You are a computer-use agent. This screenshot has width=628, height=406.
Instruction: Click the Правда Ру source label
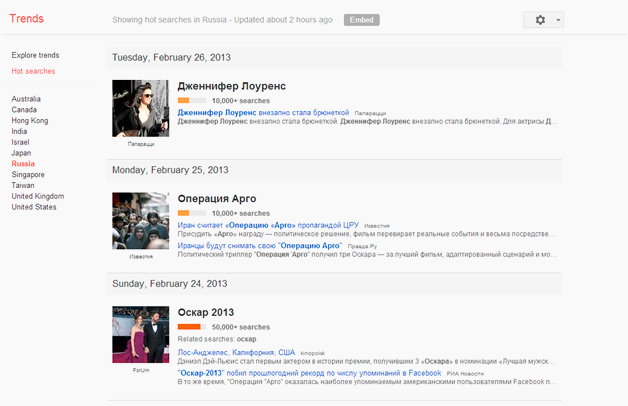click(x=362, y=247)
